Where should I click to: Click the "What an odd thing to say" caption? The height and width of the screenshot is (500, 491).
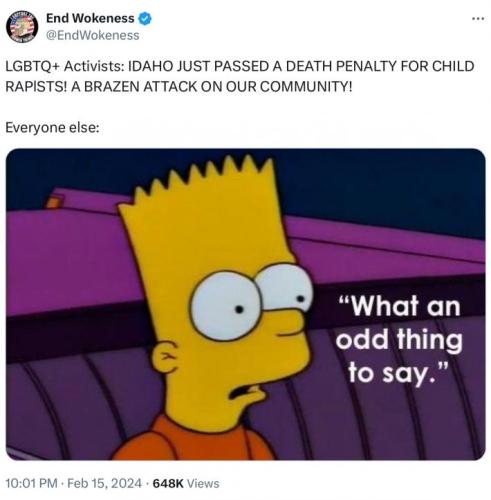click(399, 339)
